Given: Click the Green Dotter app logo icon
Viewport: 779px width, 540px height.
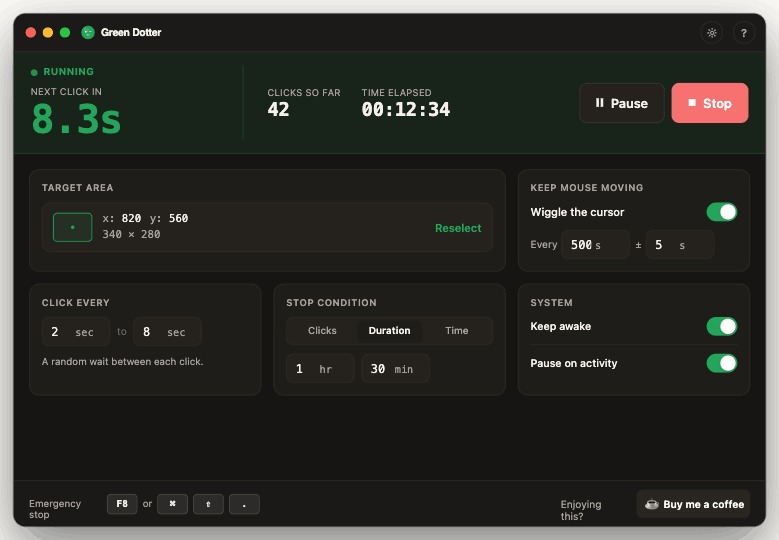Looking at the screenshot, I should (x=88, y=32).
